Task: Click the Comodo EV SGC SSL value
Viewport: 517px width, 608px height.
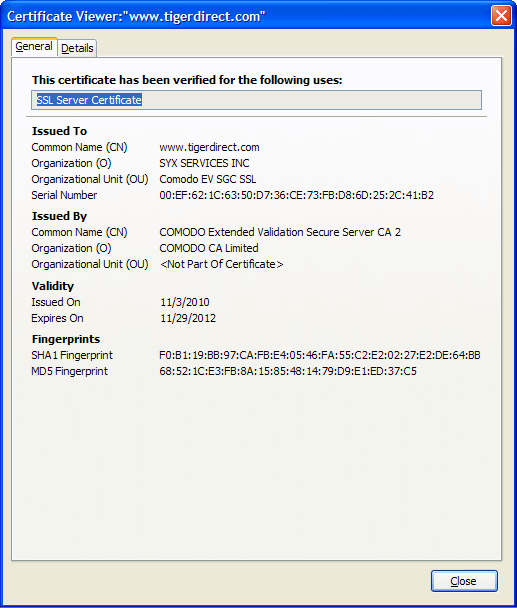Action: (208, 179)
